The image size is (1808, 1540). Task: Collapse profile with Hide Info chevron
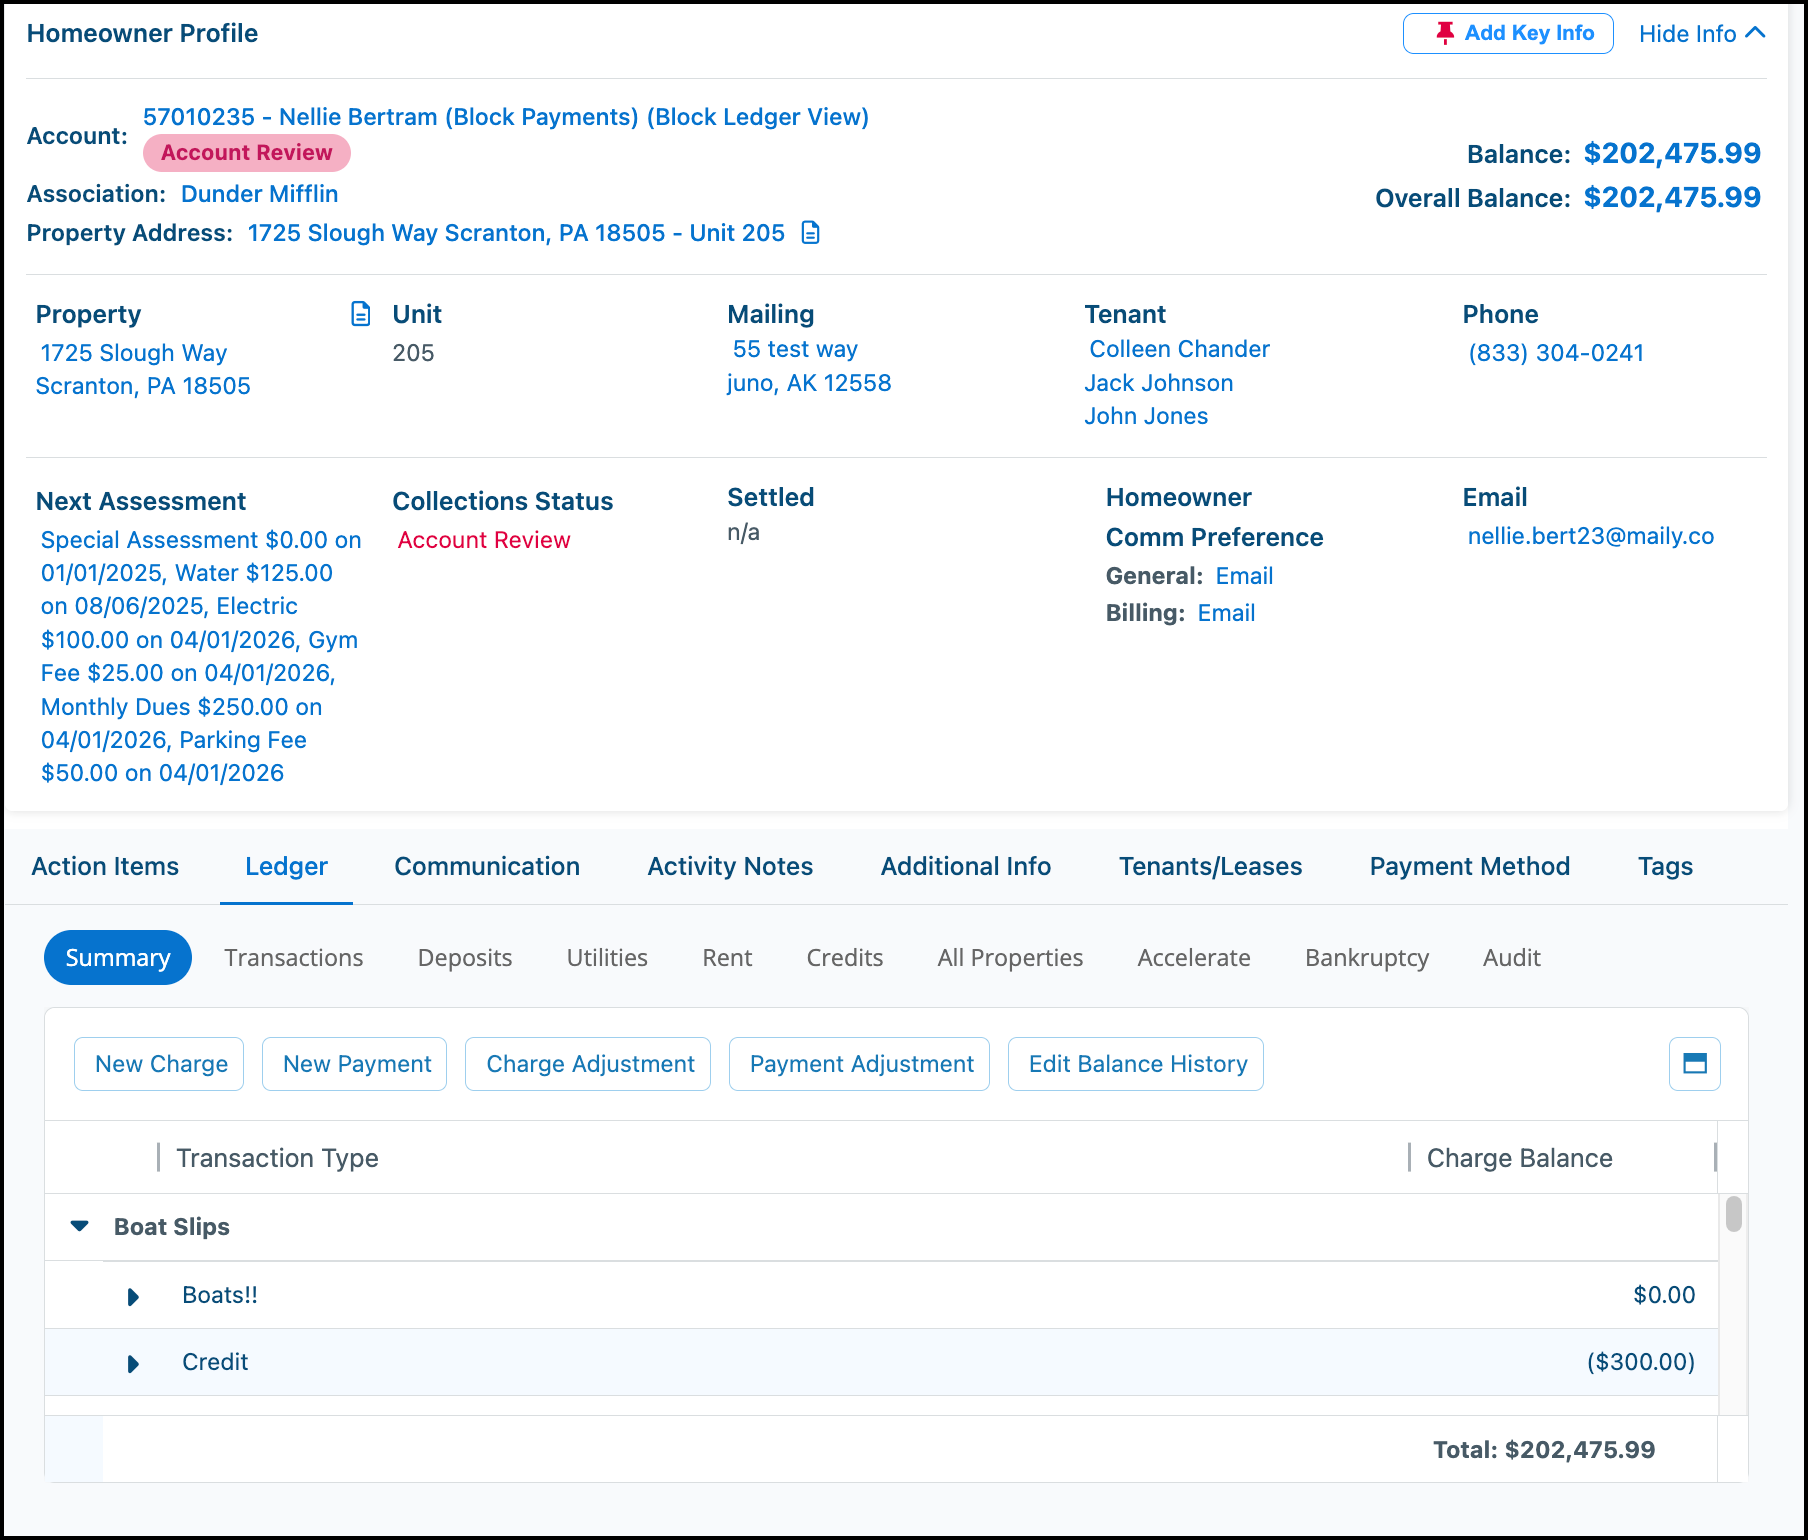coord(1755,33)
